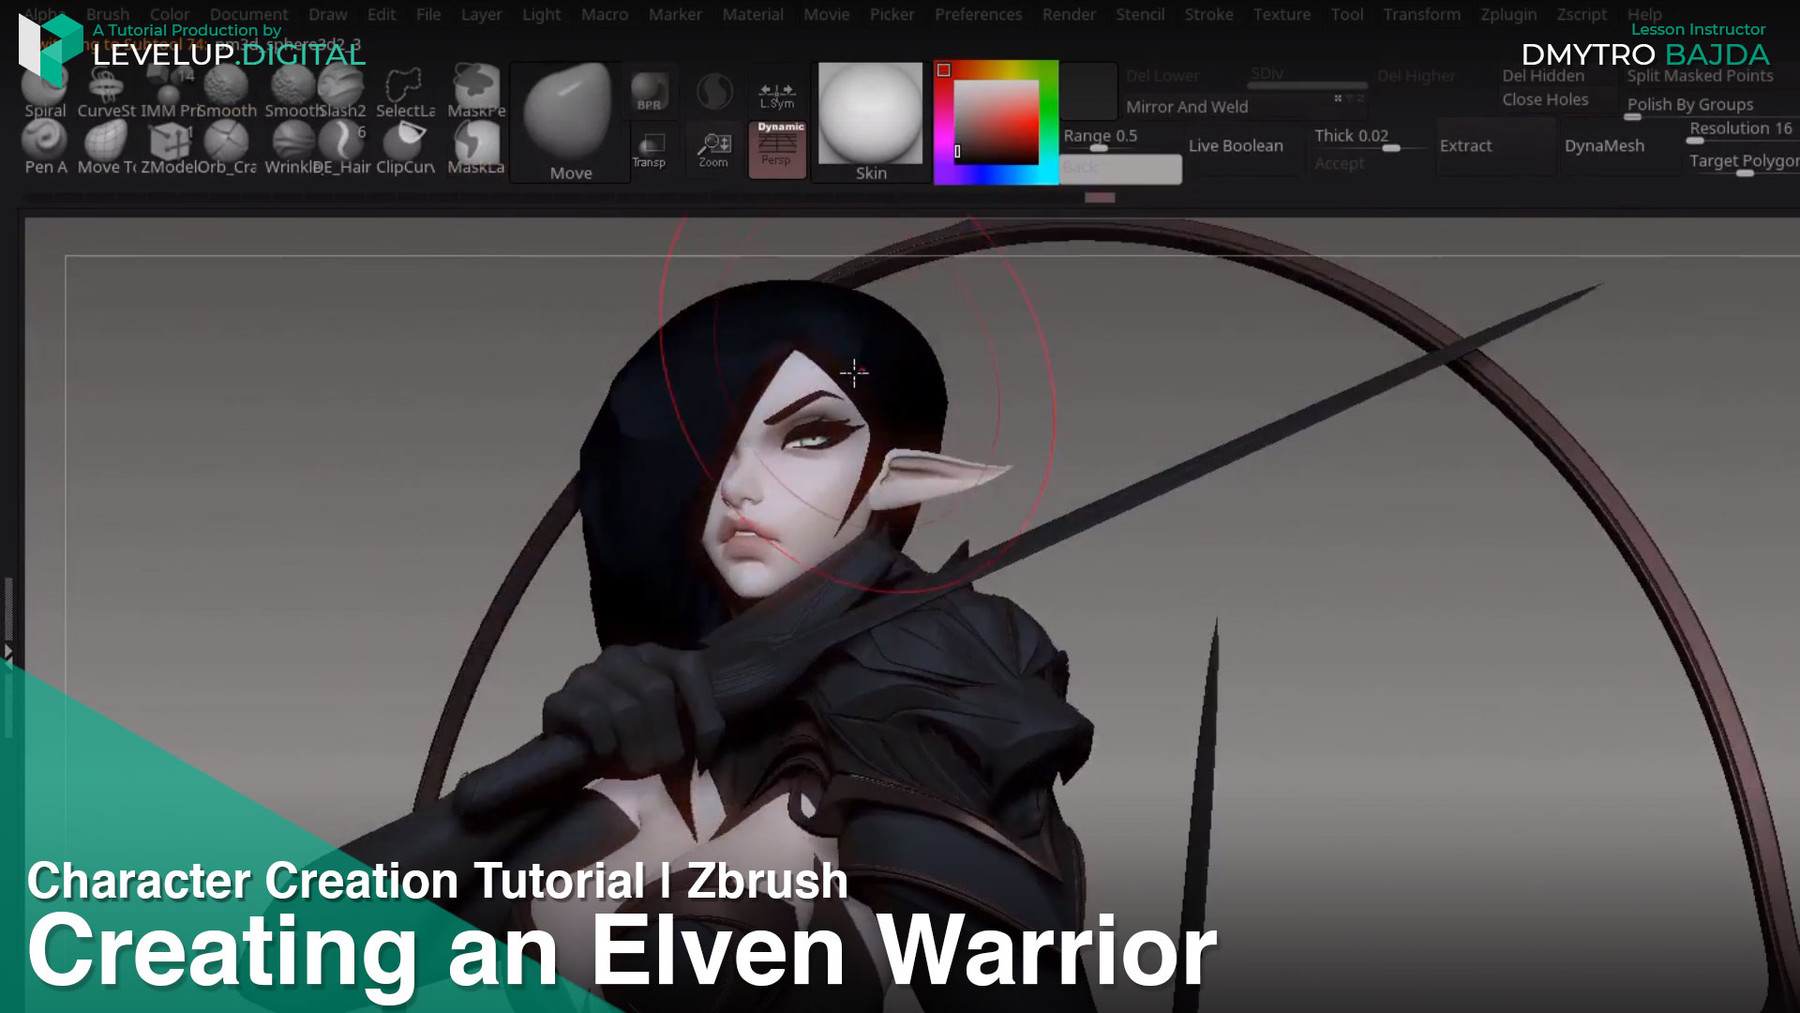Image resolution: width=1800 pixels, height=1013 pixels.
Task: Open the Material menu
Action: coord(752,14)
